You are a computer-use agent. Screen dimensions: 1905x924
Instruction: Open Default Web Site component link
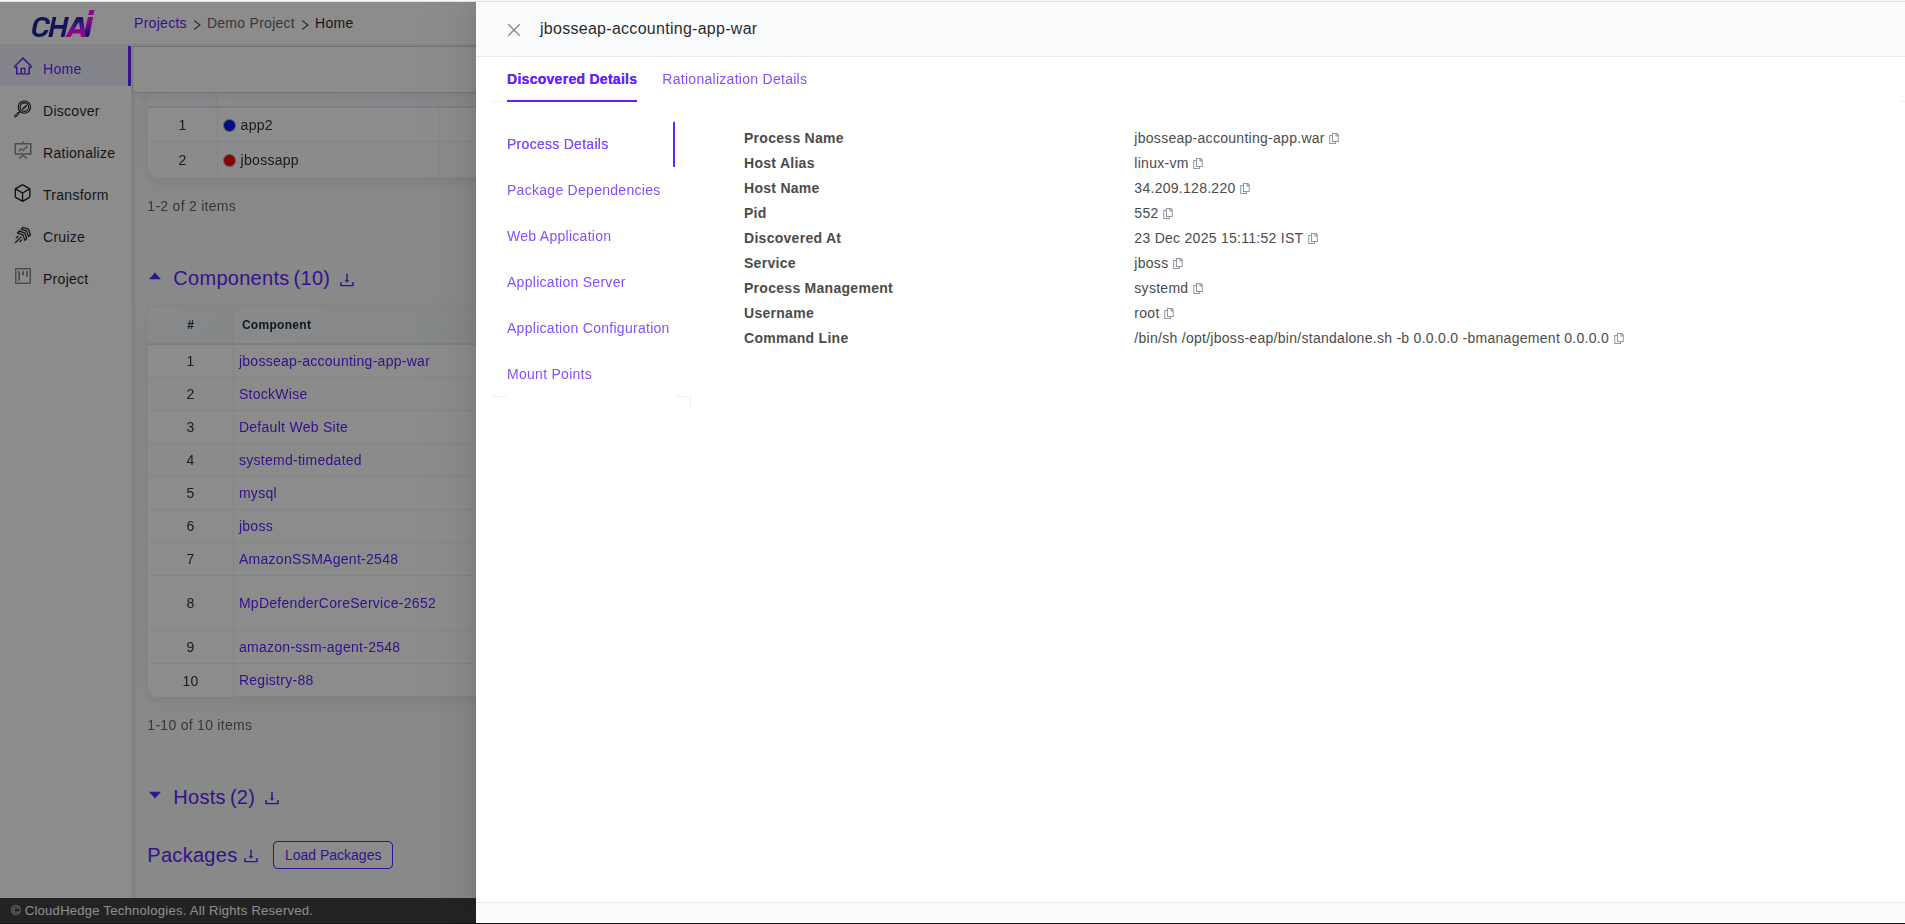point(293,427)
